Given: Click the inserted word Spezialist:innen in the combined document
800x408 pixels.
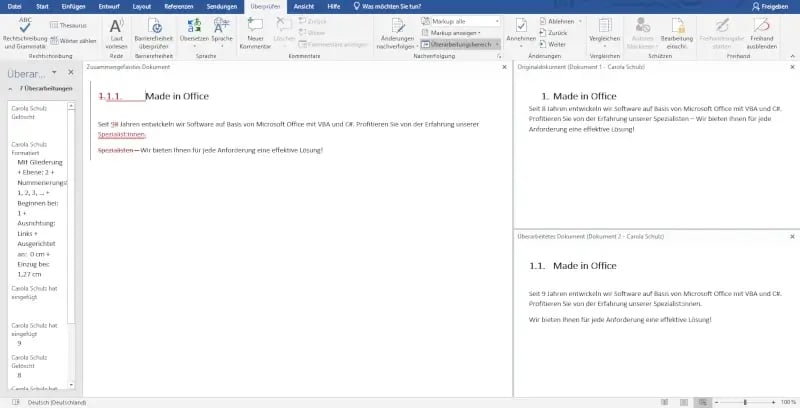Looking at the screenshot, I should point(122,135).
